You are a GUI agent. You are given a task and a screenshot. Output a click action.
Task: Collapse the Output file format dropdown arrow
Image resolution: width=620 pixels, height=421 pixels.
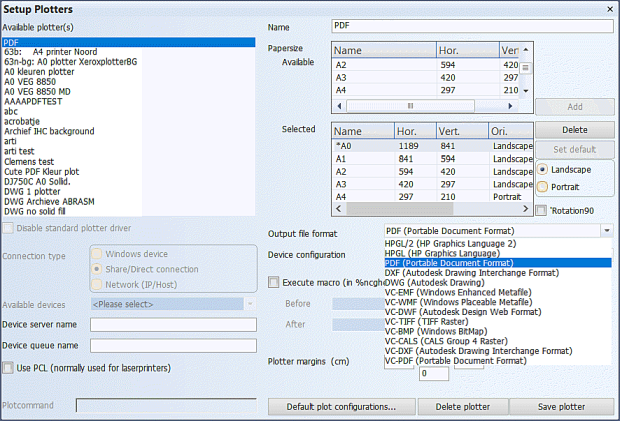tap(607, 231)
